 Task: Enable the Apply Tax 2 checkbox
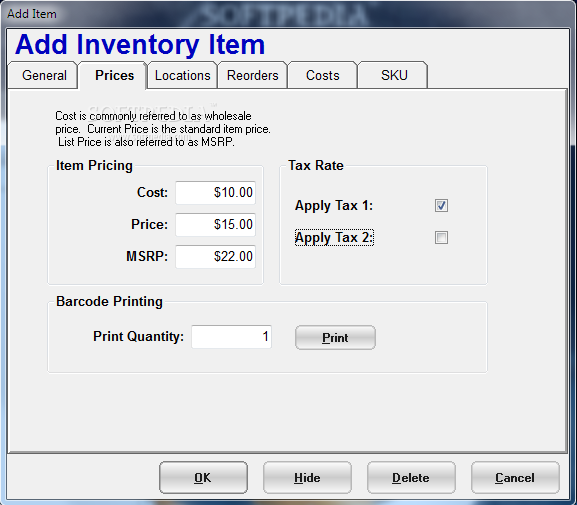(x=441, y=237)
